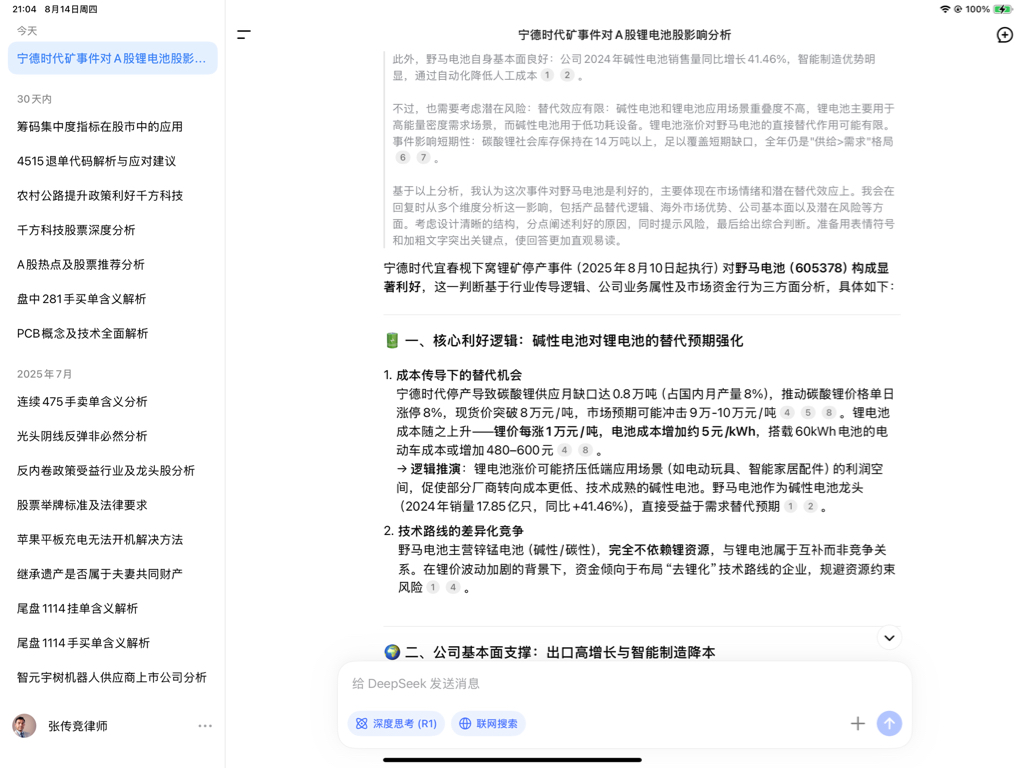Click the 21:04 clock in status bar

click(x=24, y=9)
